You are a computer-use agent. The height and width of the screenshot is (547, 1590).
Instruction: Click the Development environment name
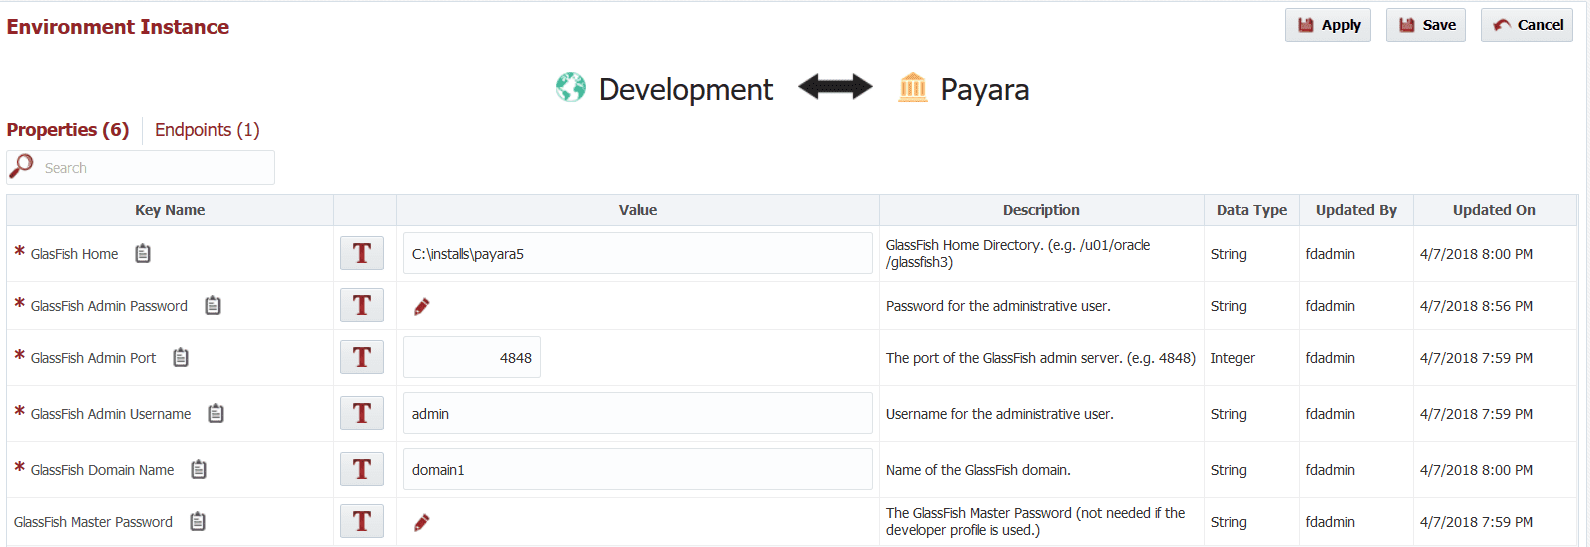click(x=686, y=89)
